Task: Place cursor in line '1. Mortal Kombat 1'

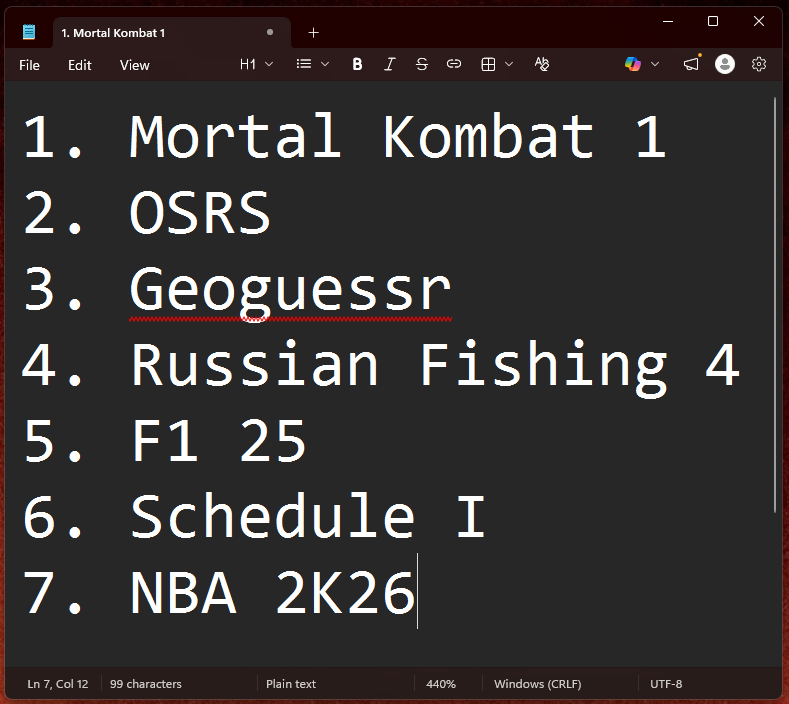Action: [345, 136]
